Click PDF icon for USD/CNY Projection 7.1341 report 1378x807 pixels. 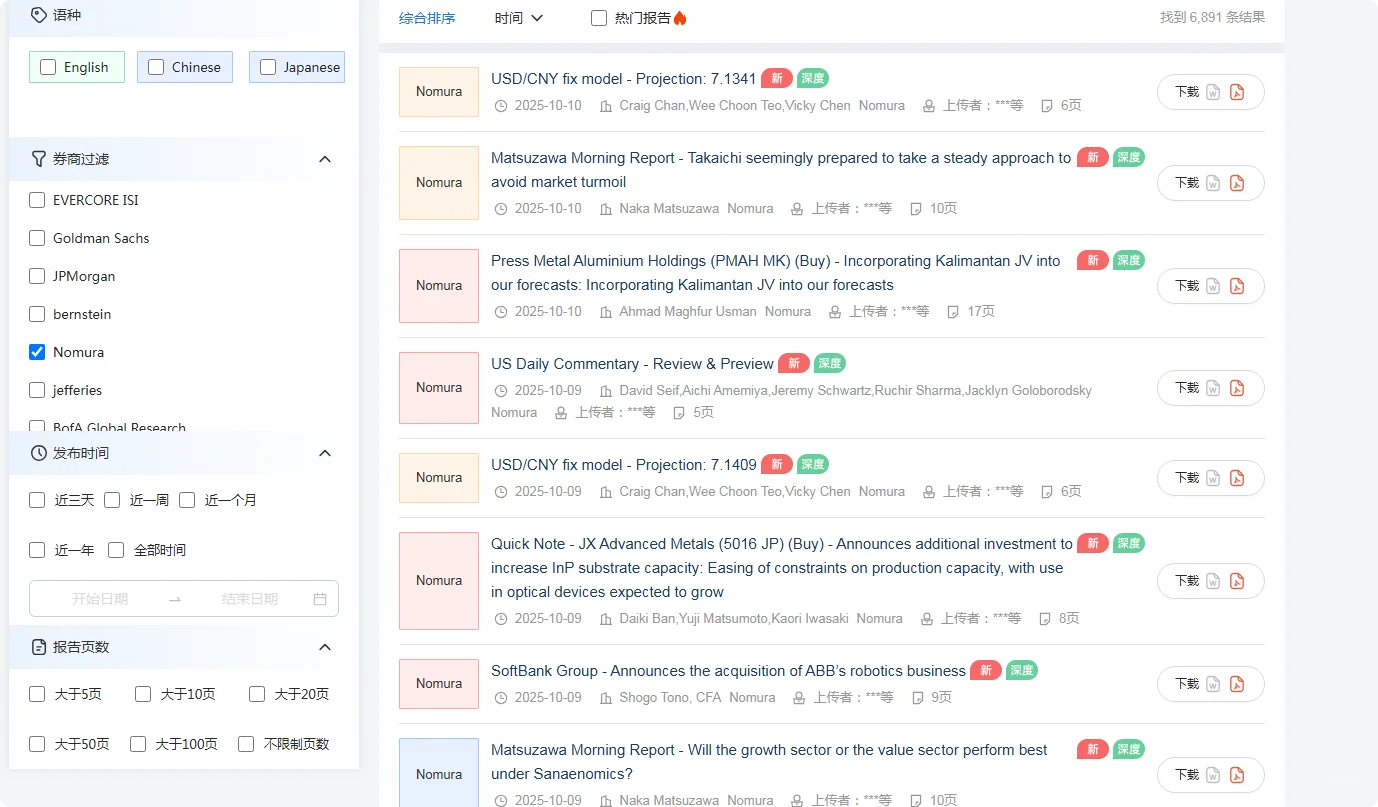pyautogui.click(x=1237, y=92)
